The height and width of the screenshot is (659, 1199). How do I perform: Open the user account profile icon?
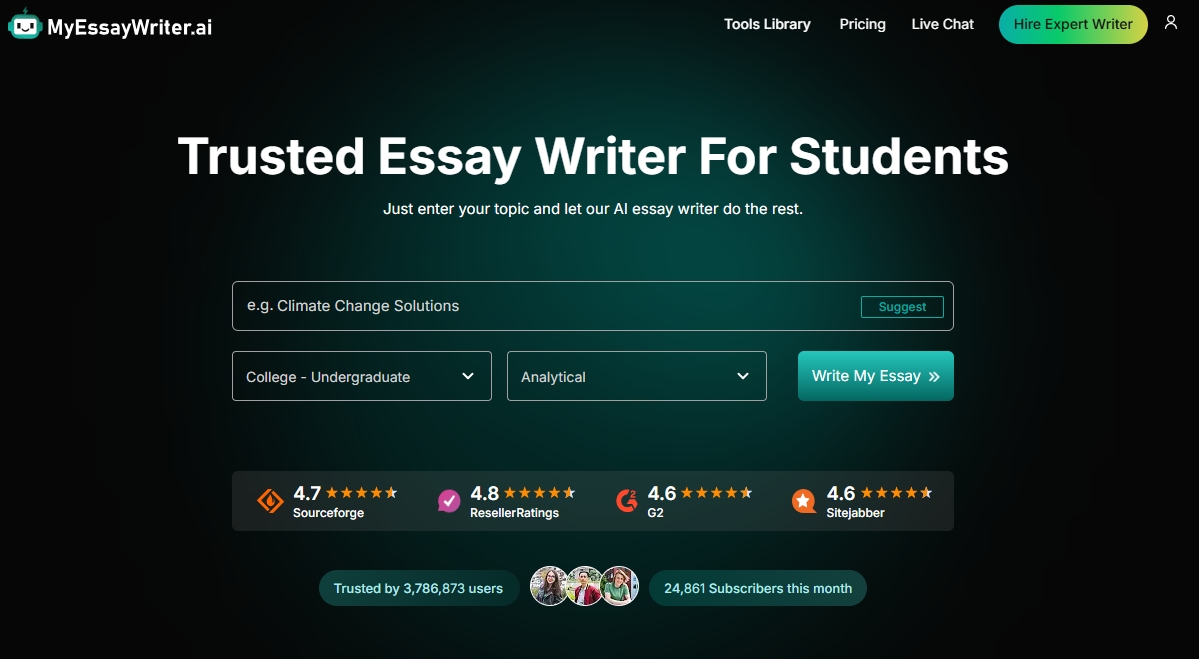tap(1171, 23)
